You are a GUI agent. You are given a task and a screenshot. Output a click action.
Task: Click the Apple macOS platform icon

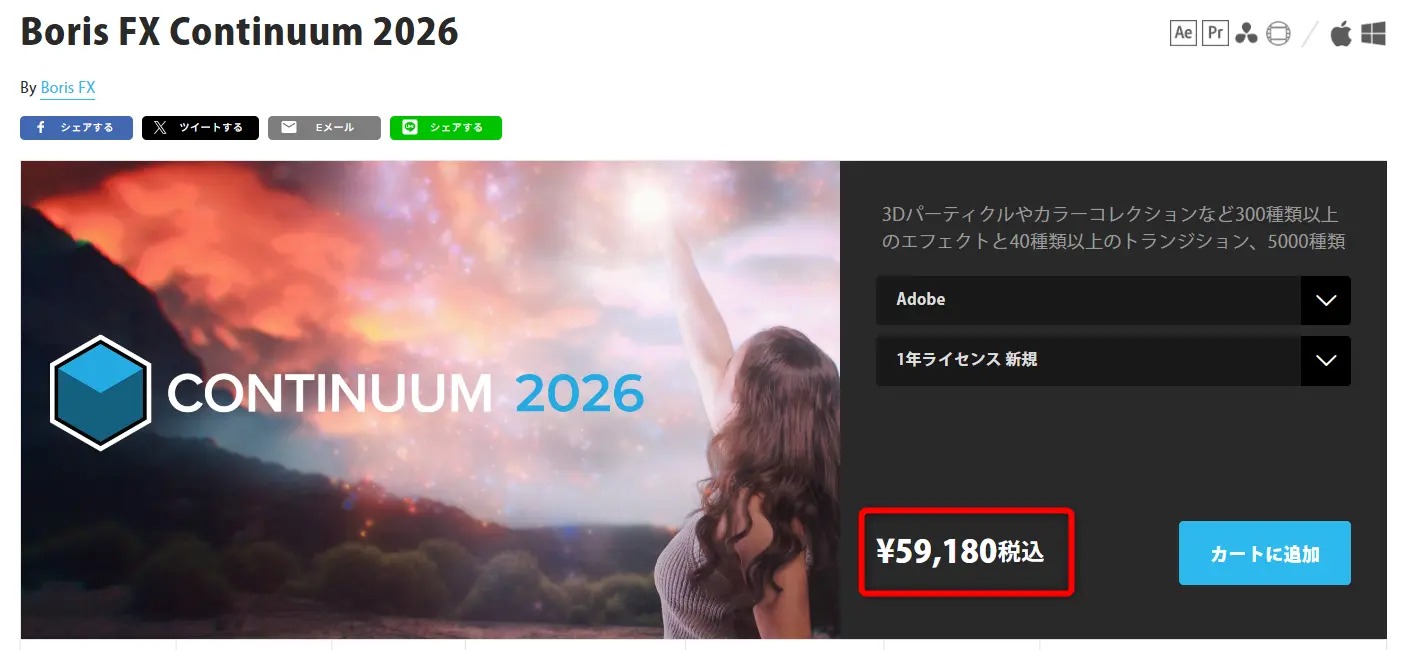click(x=1341, y=33)
